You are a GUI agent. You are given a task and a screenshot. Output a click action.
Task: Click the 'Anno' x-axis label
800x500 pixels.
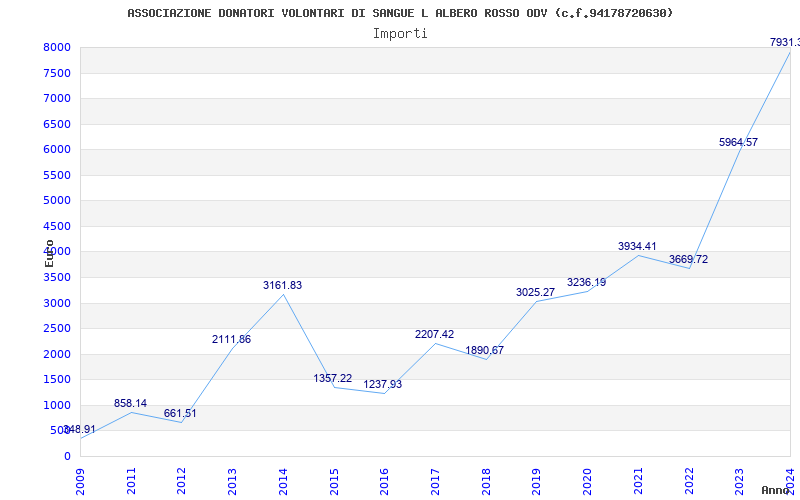(776, 490)
